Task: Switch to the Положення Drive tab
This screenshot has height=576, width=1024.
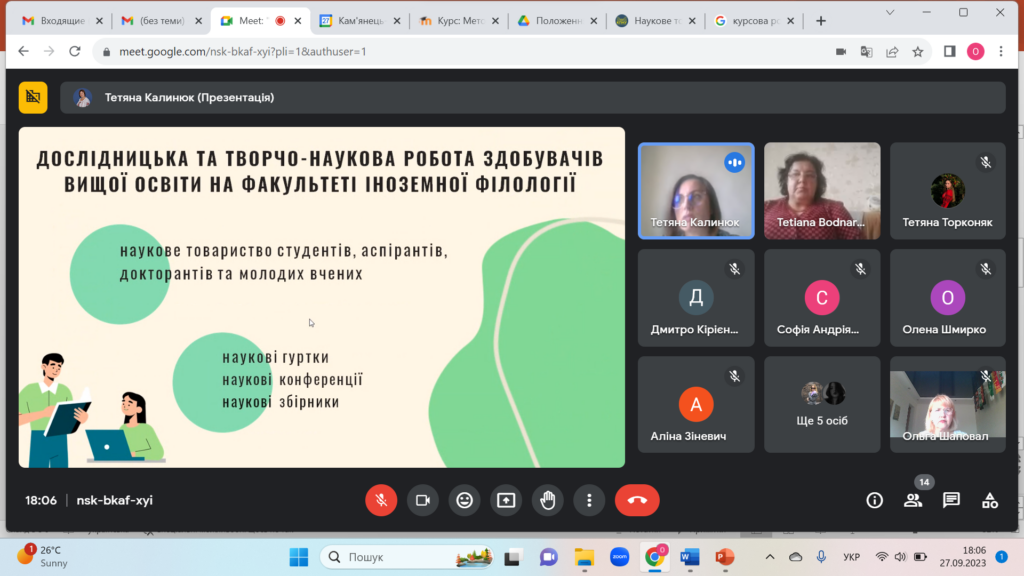Action: click(555, 20)
